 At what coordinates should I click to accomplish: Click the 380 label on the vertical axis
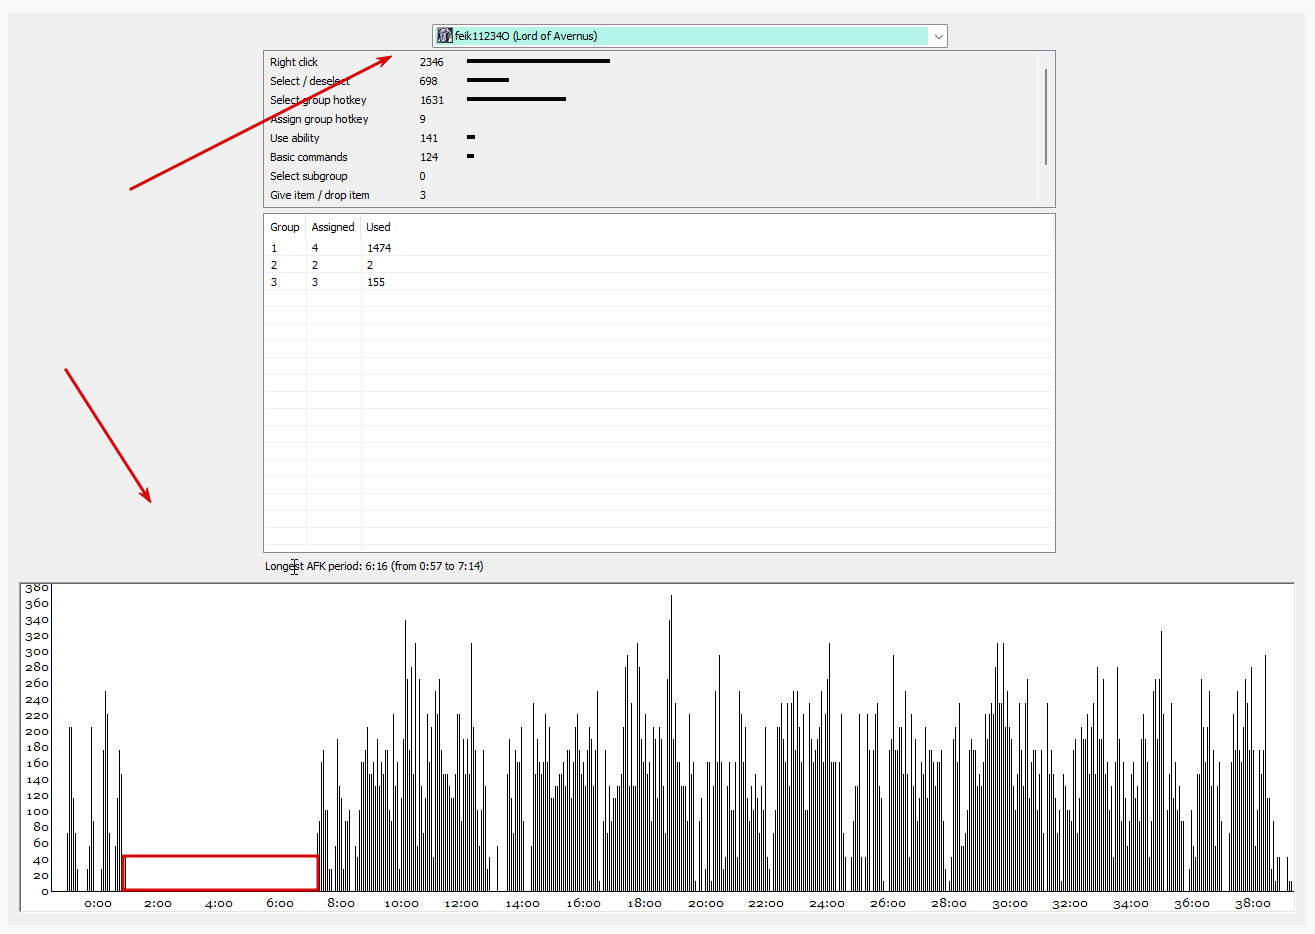[x=36, y=588]
